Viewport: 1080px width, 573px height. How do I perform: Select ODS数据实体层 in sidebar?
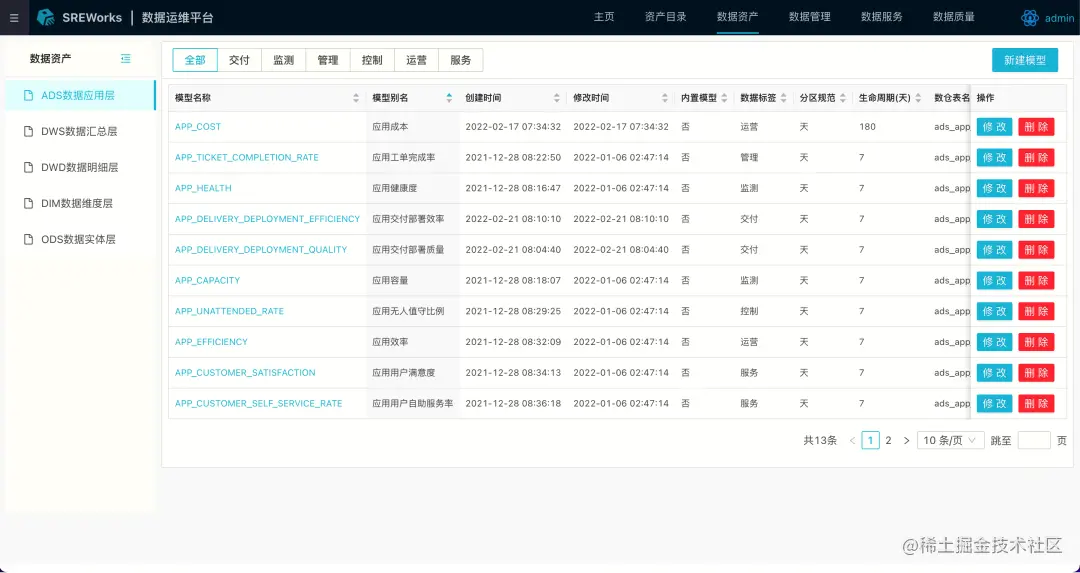point(80,240)
